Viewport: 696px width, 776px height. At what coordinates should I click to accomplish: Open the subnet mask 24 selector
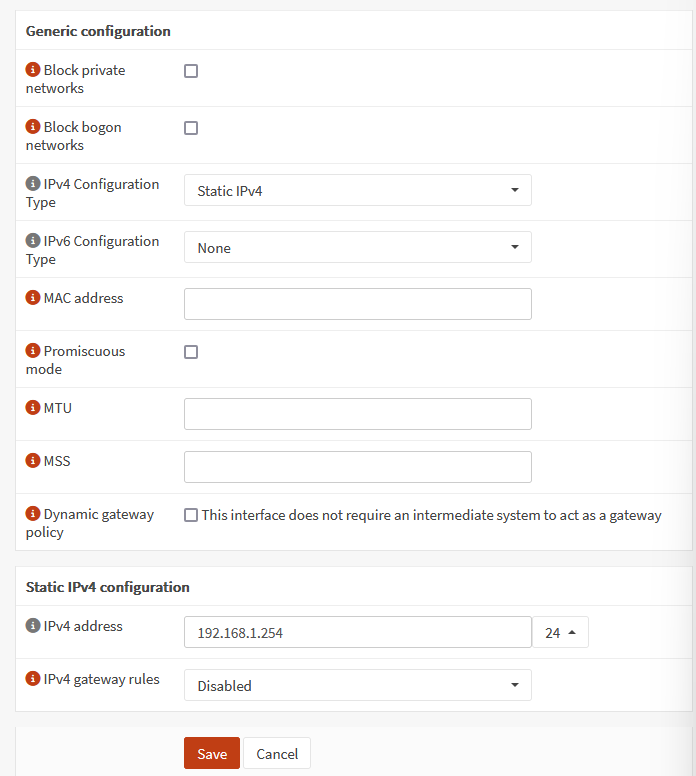560,632
